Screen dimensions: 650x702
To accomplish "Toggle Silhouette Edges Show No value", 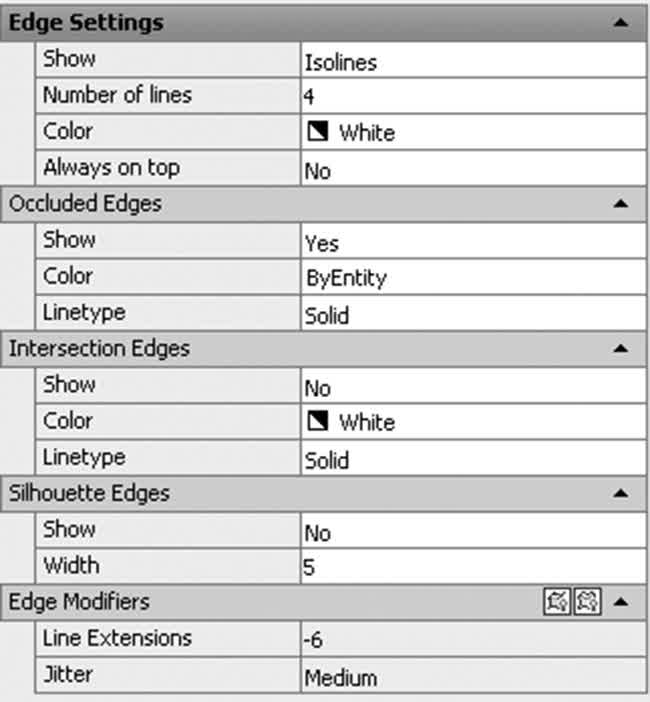I will click(x=474, y=531).
